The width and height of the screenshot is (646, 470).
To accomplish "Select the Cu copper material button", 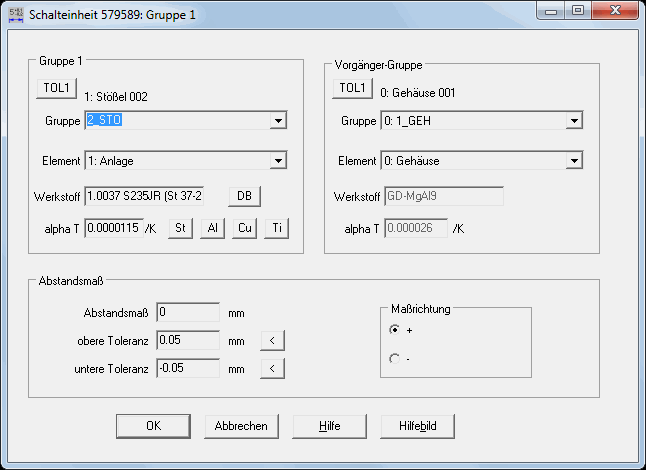I will [x=244, y=229].
